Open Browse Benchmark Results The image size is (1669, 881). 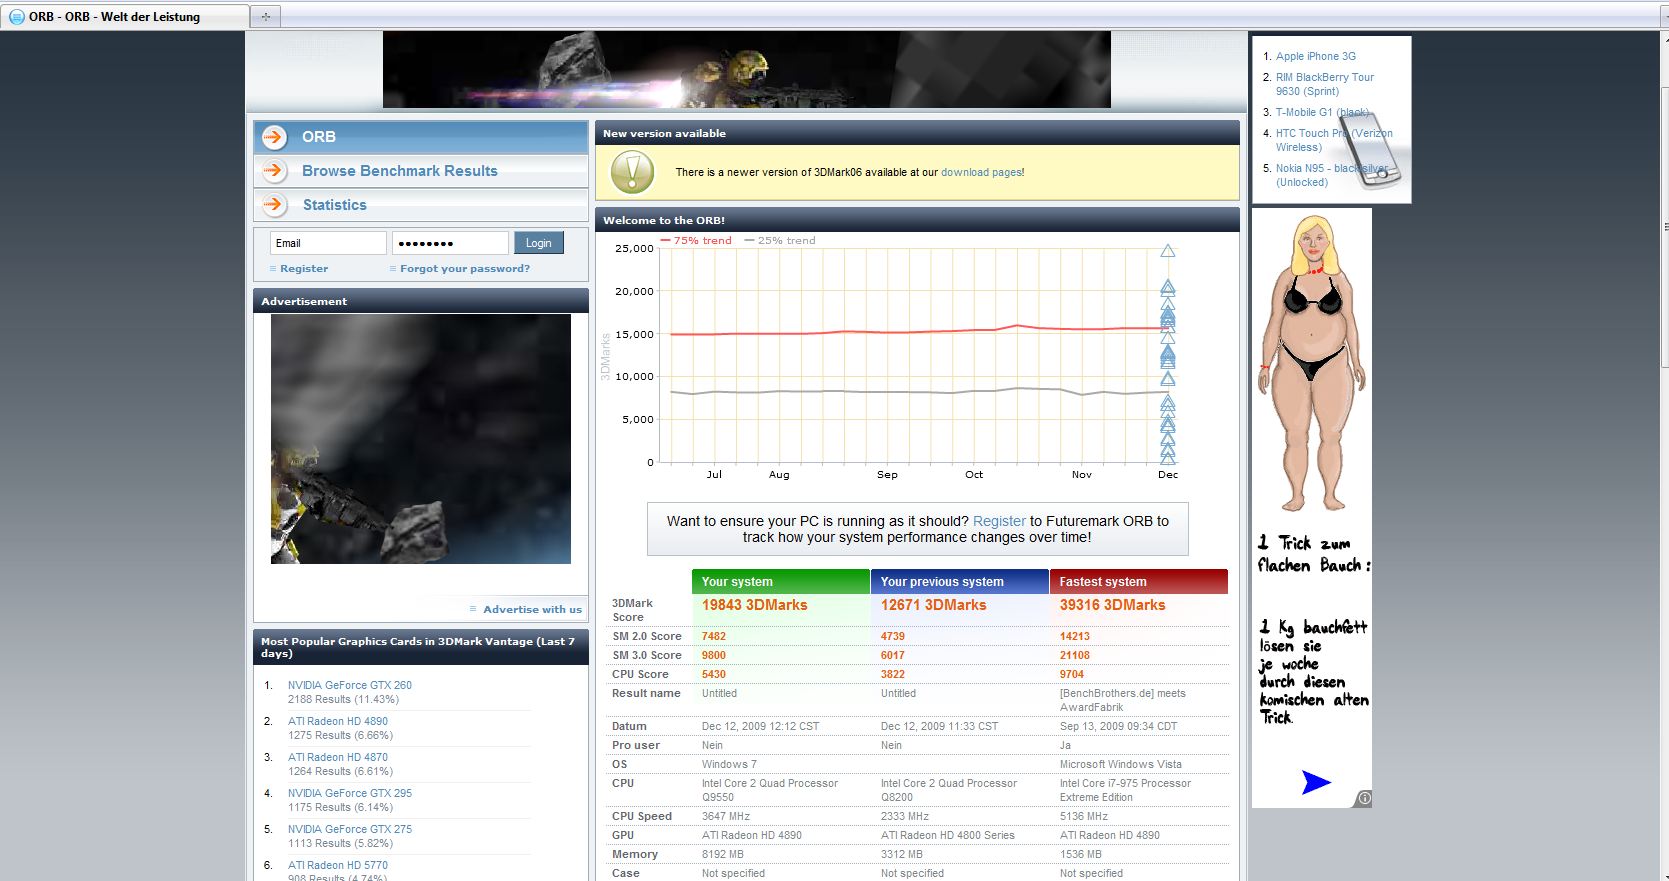pyautogui.click(x=421, y=171)
